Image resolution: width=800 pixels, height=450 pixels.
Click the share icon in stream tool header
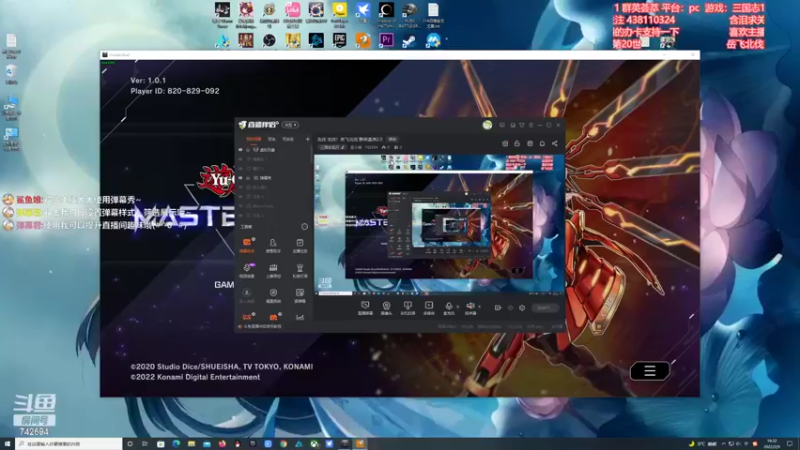[555, 144]
